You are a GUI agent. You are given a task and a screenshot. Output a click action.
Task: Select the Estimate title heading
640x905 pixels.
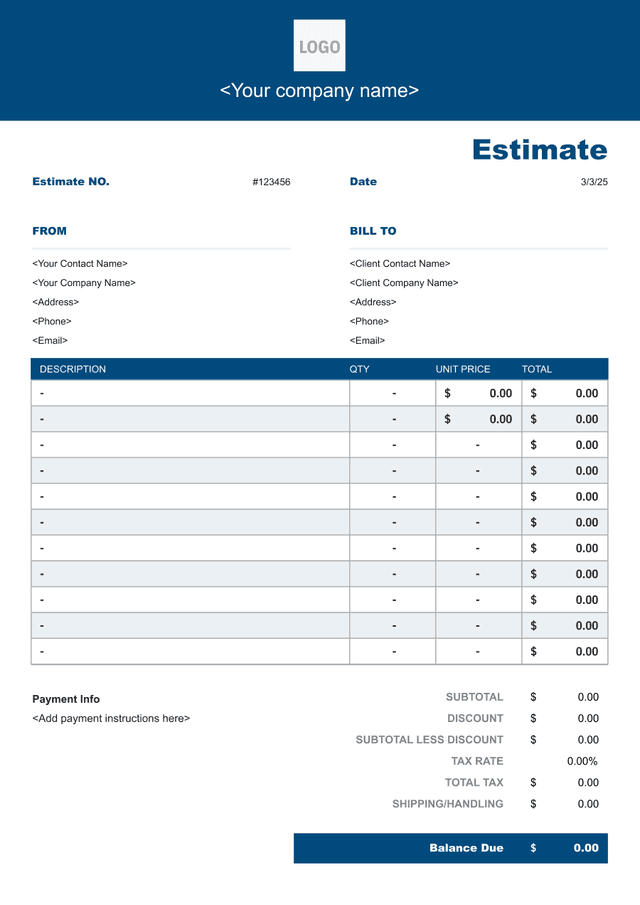pos(540,150)
